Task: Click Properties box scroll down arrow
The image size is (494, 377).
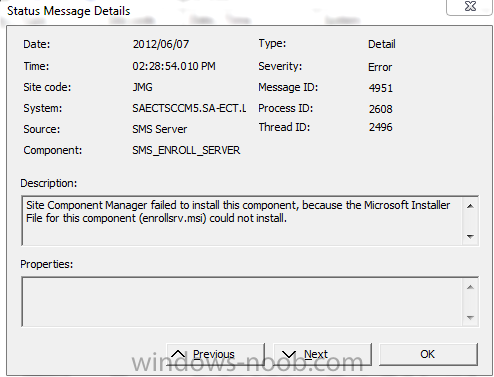Action: [x=470, y=317]
